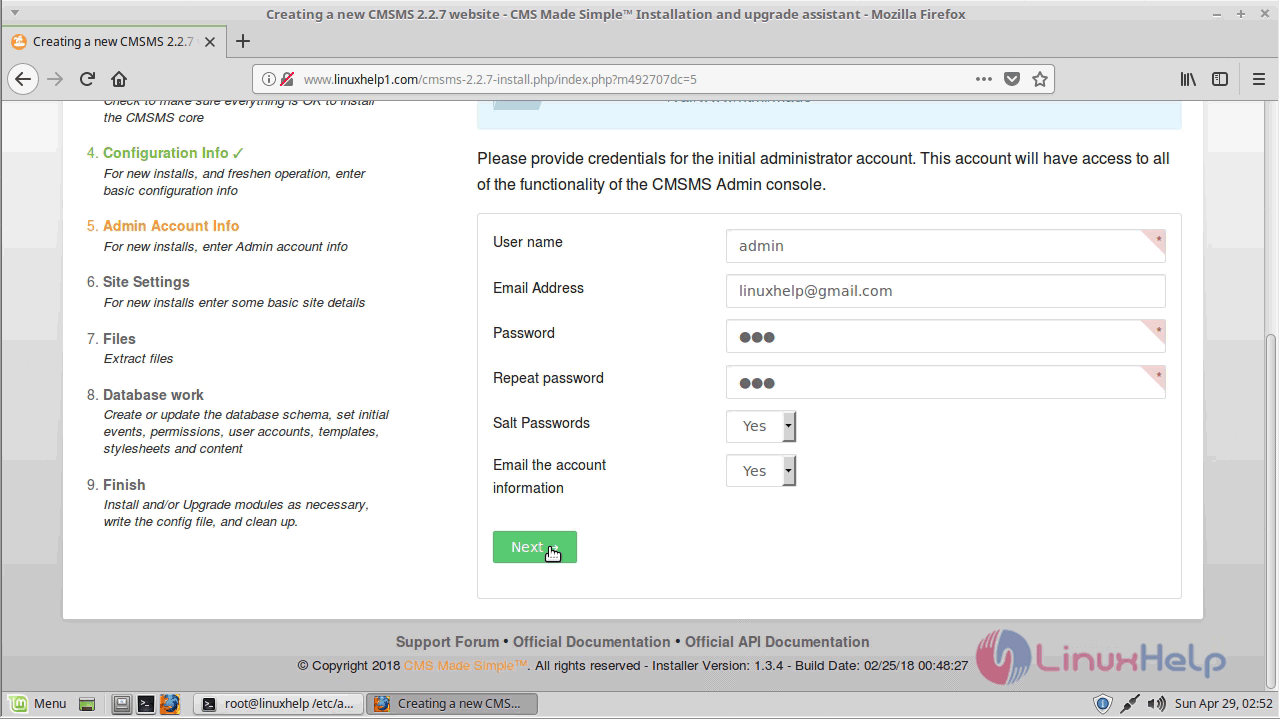1280x720 pixels.
Task: Go back with the browser back arrow
Action: pos(23,79)
